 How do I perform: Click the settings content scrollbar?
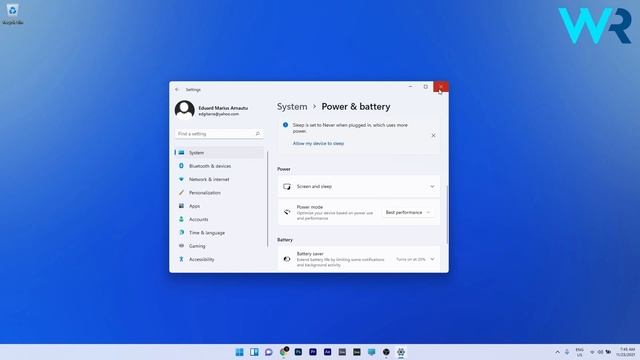447,215
